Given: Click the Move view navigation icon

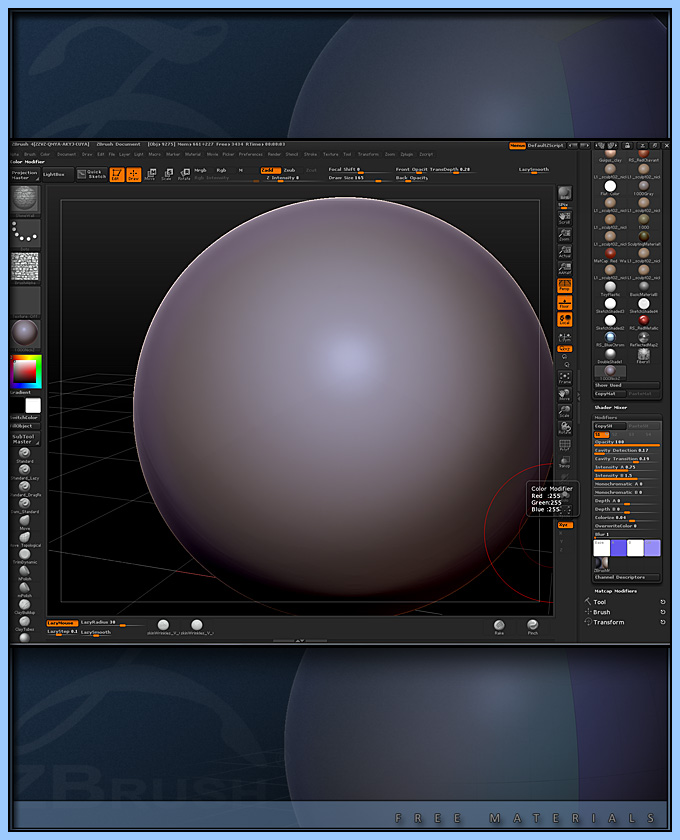Looking at the screenshot, I should [564, 395].
